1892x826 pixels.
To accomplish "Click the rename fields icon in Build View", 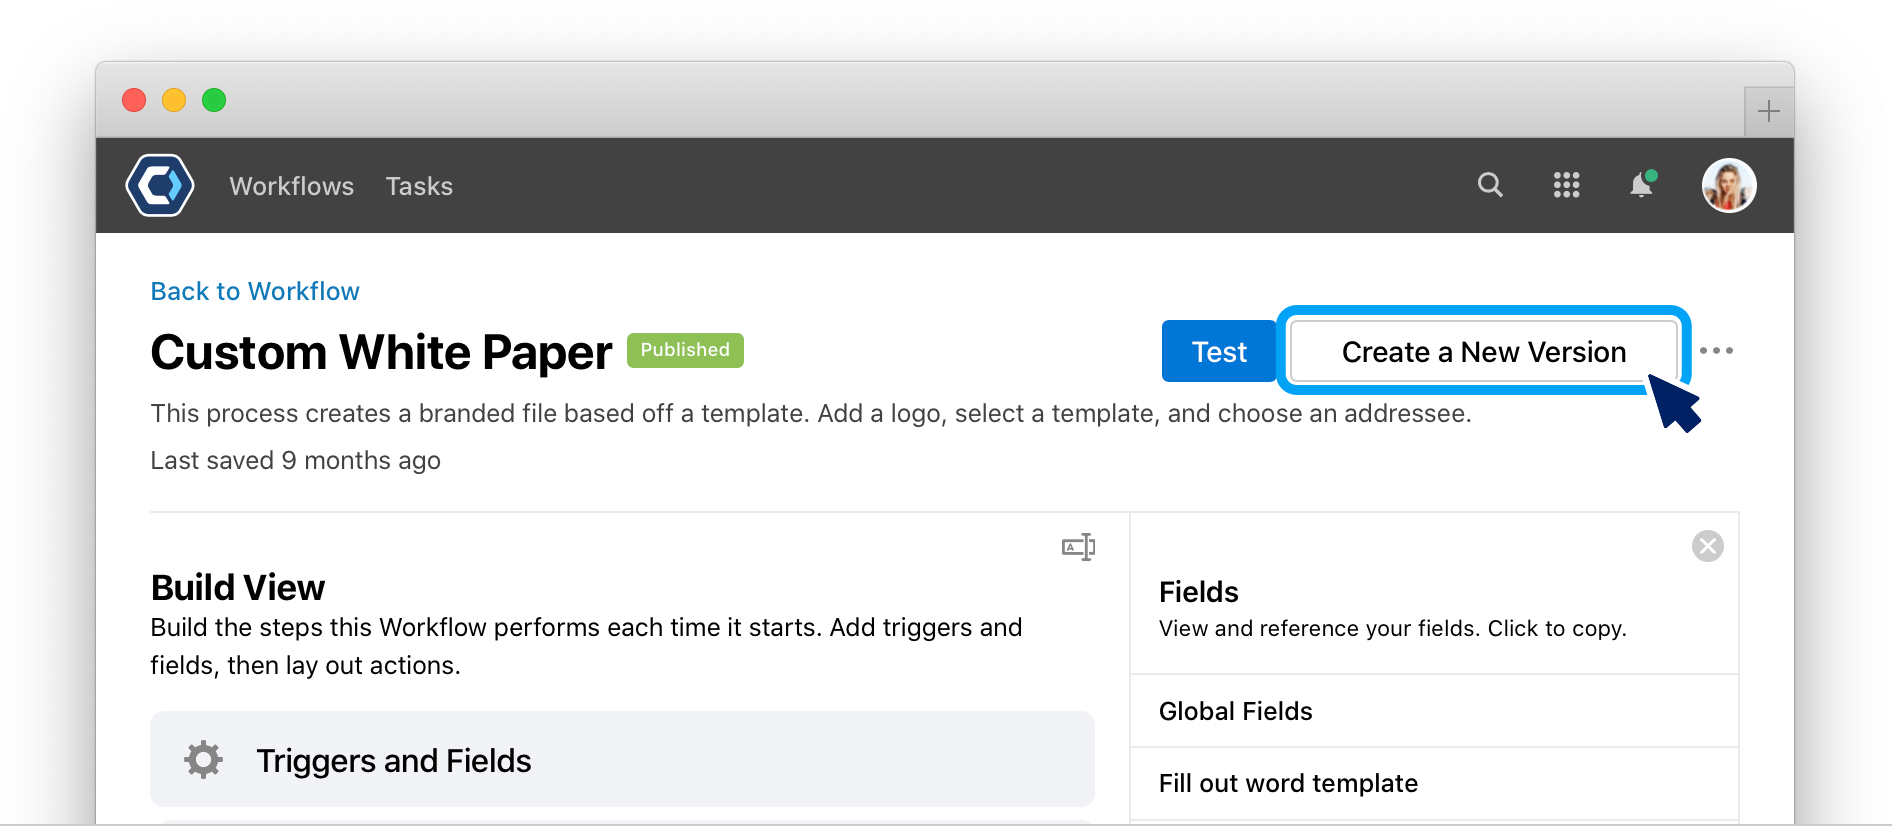I will click(1078, 547).
